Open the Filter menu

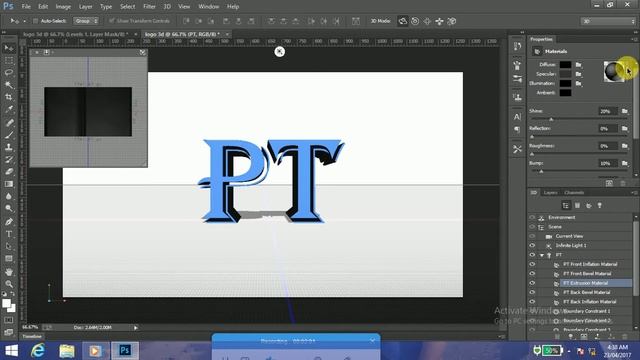(x=149, y=7)
